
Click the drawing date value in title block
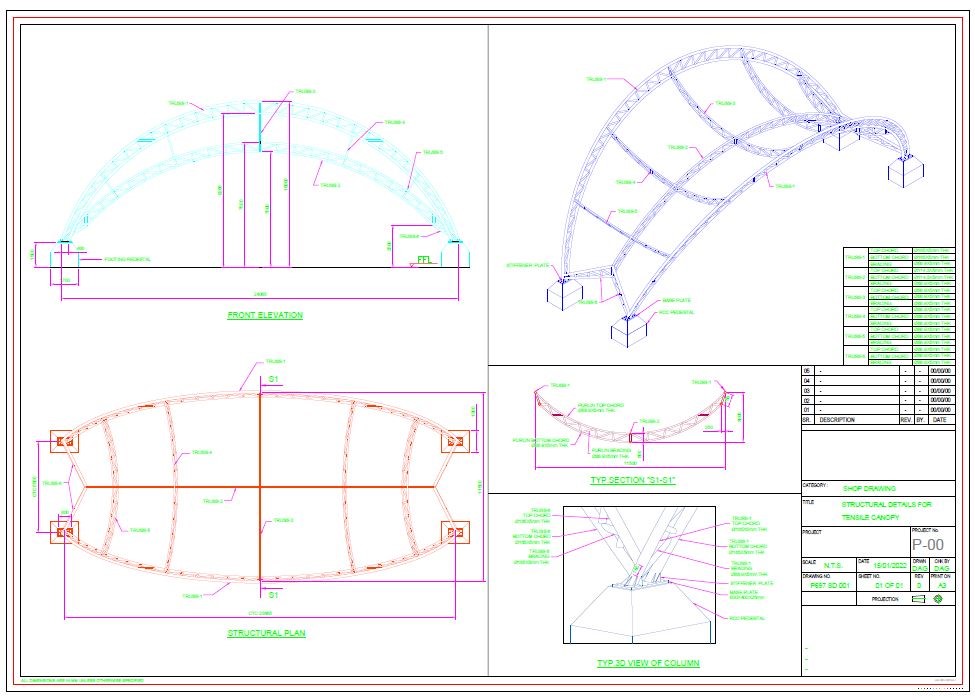pos(888,567)
